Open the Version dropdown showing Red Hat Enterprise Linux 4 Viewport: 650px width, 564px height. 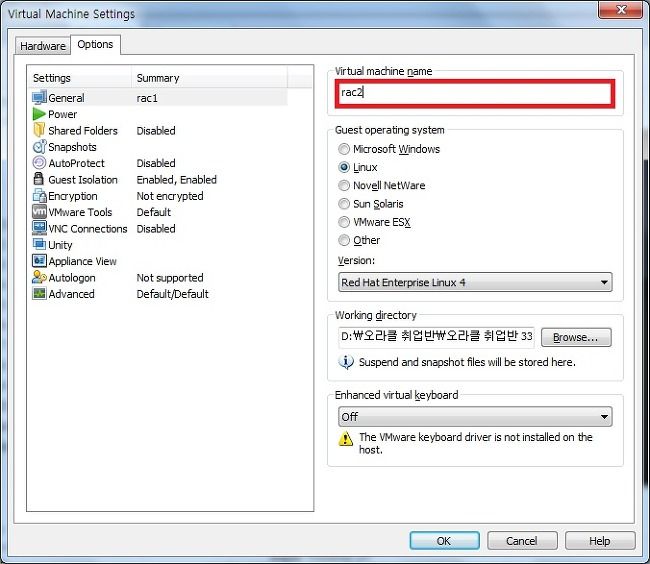(x=475, y=282)
